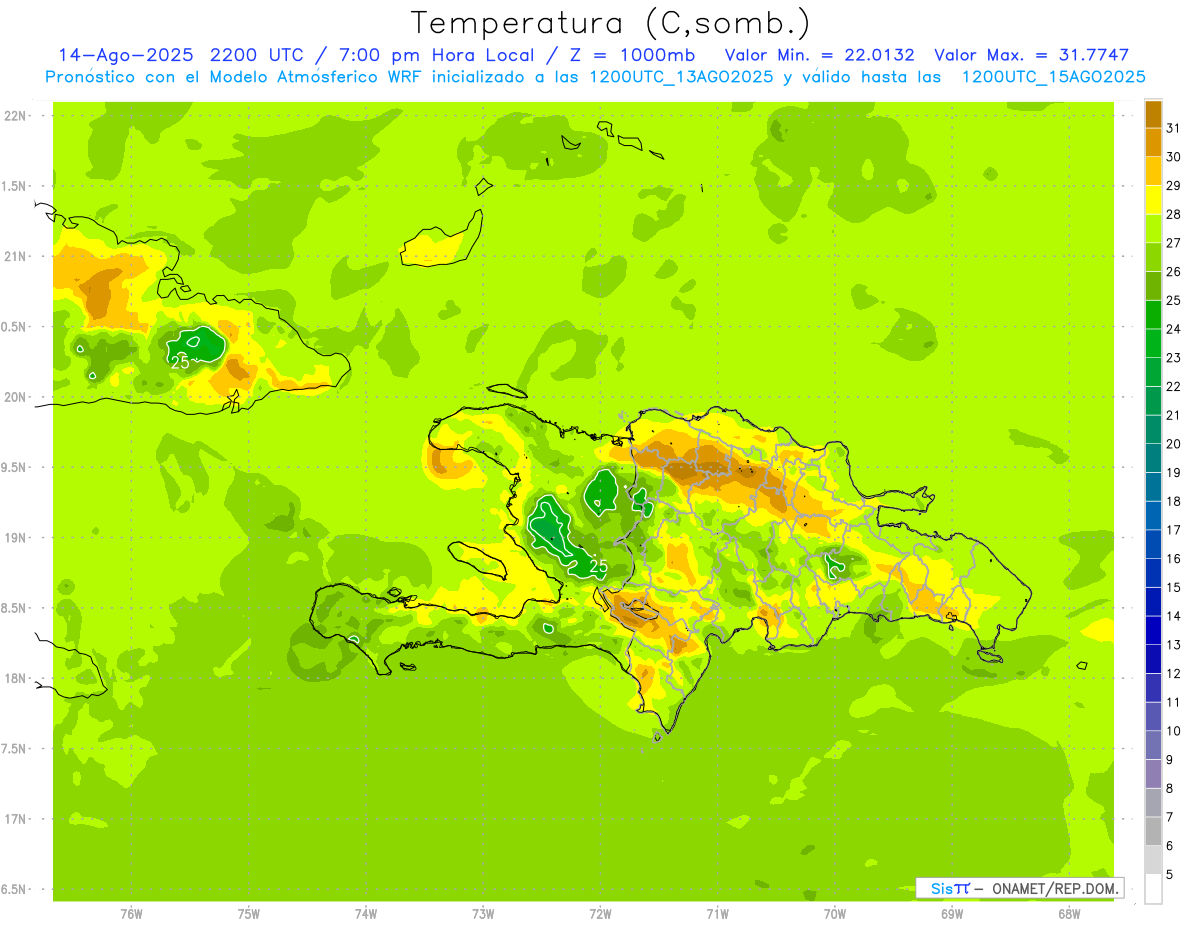Screen dimensions: 1200x927
Task: Click the "SisTT - ONAMET/REP.DOM." credit label
Action: point(1019,888)
